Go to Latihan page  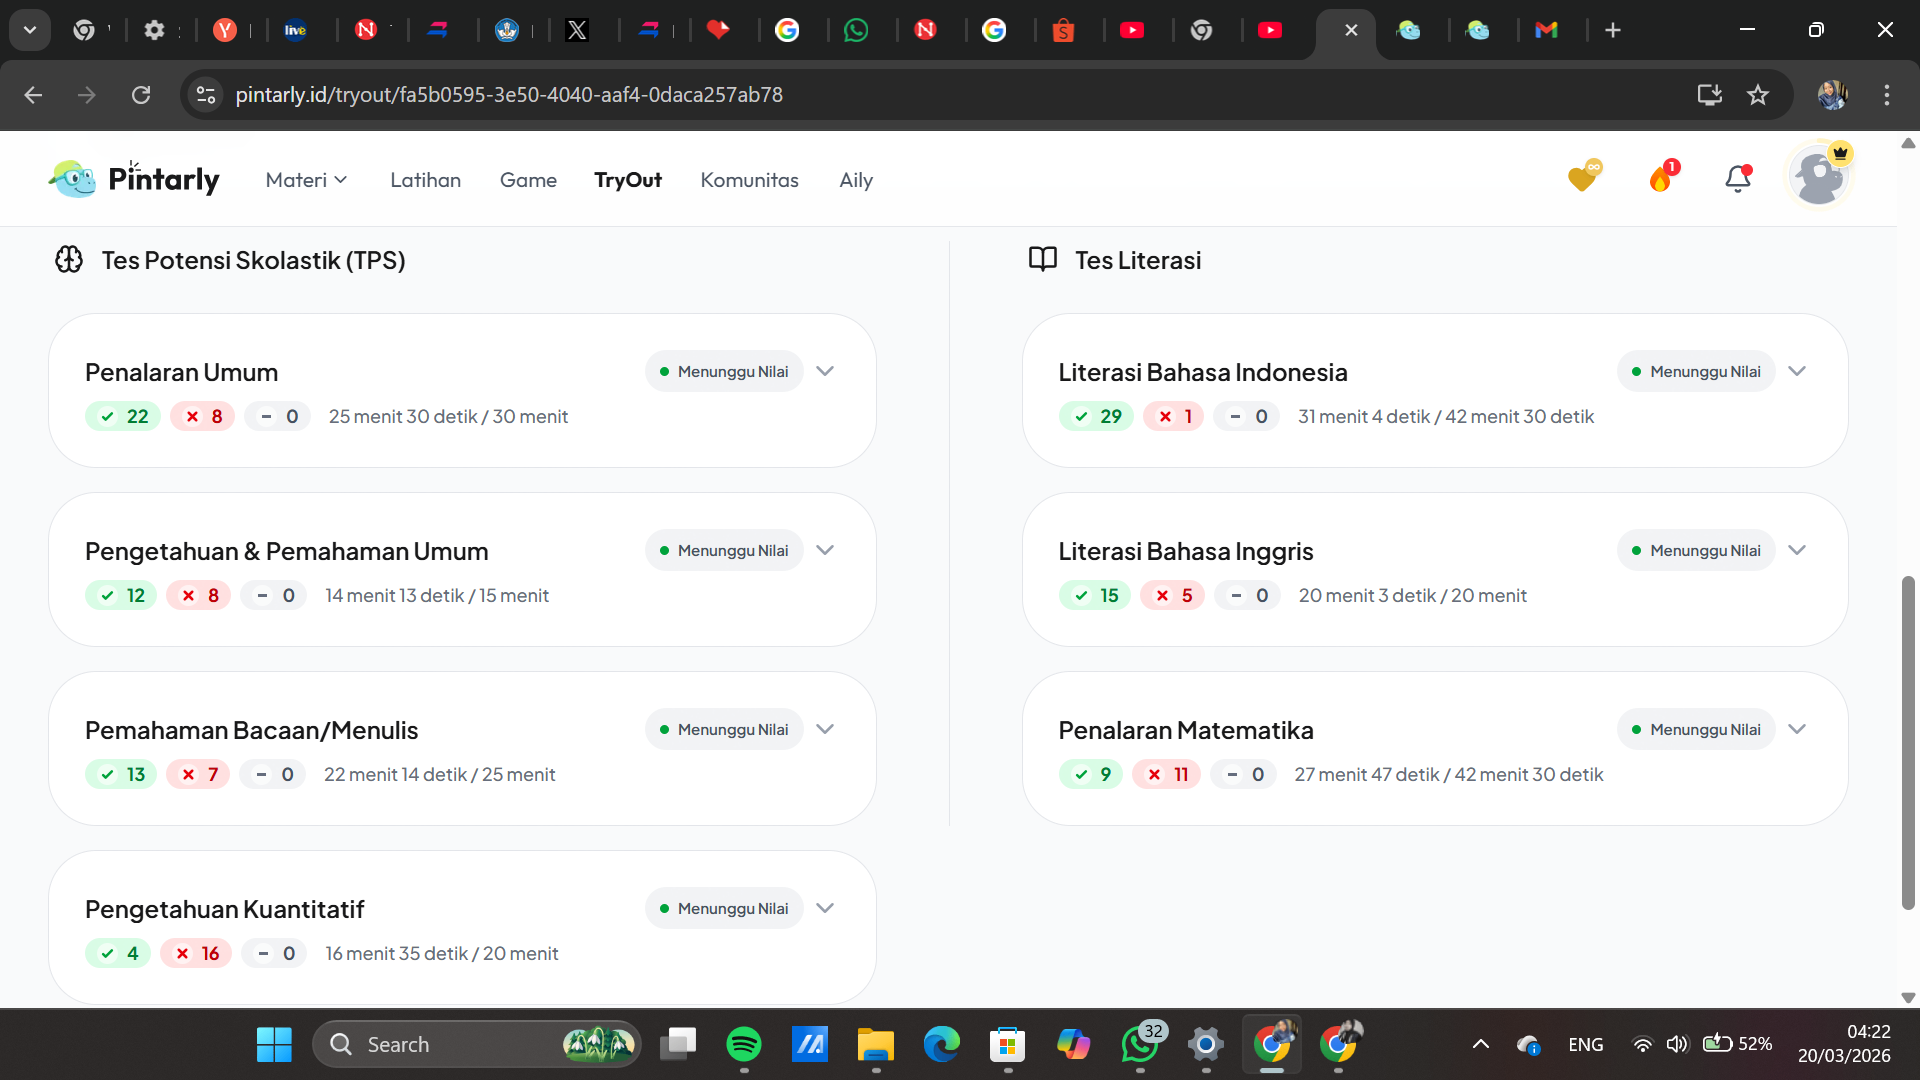[x=425, y=180]
